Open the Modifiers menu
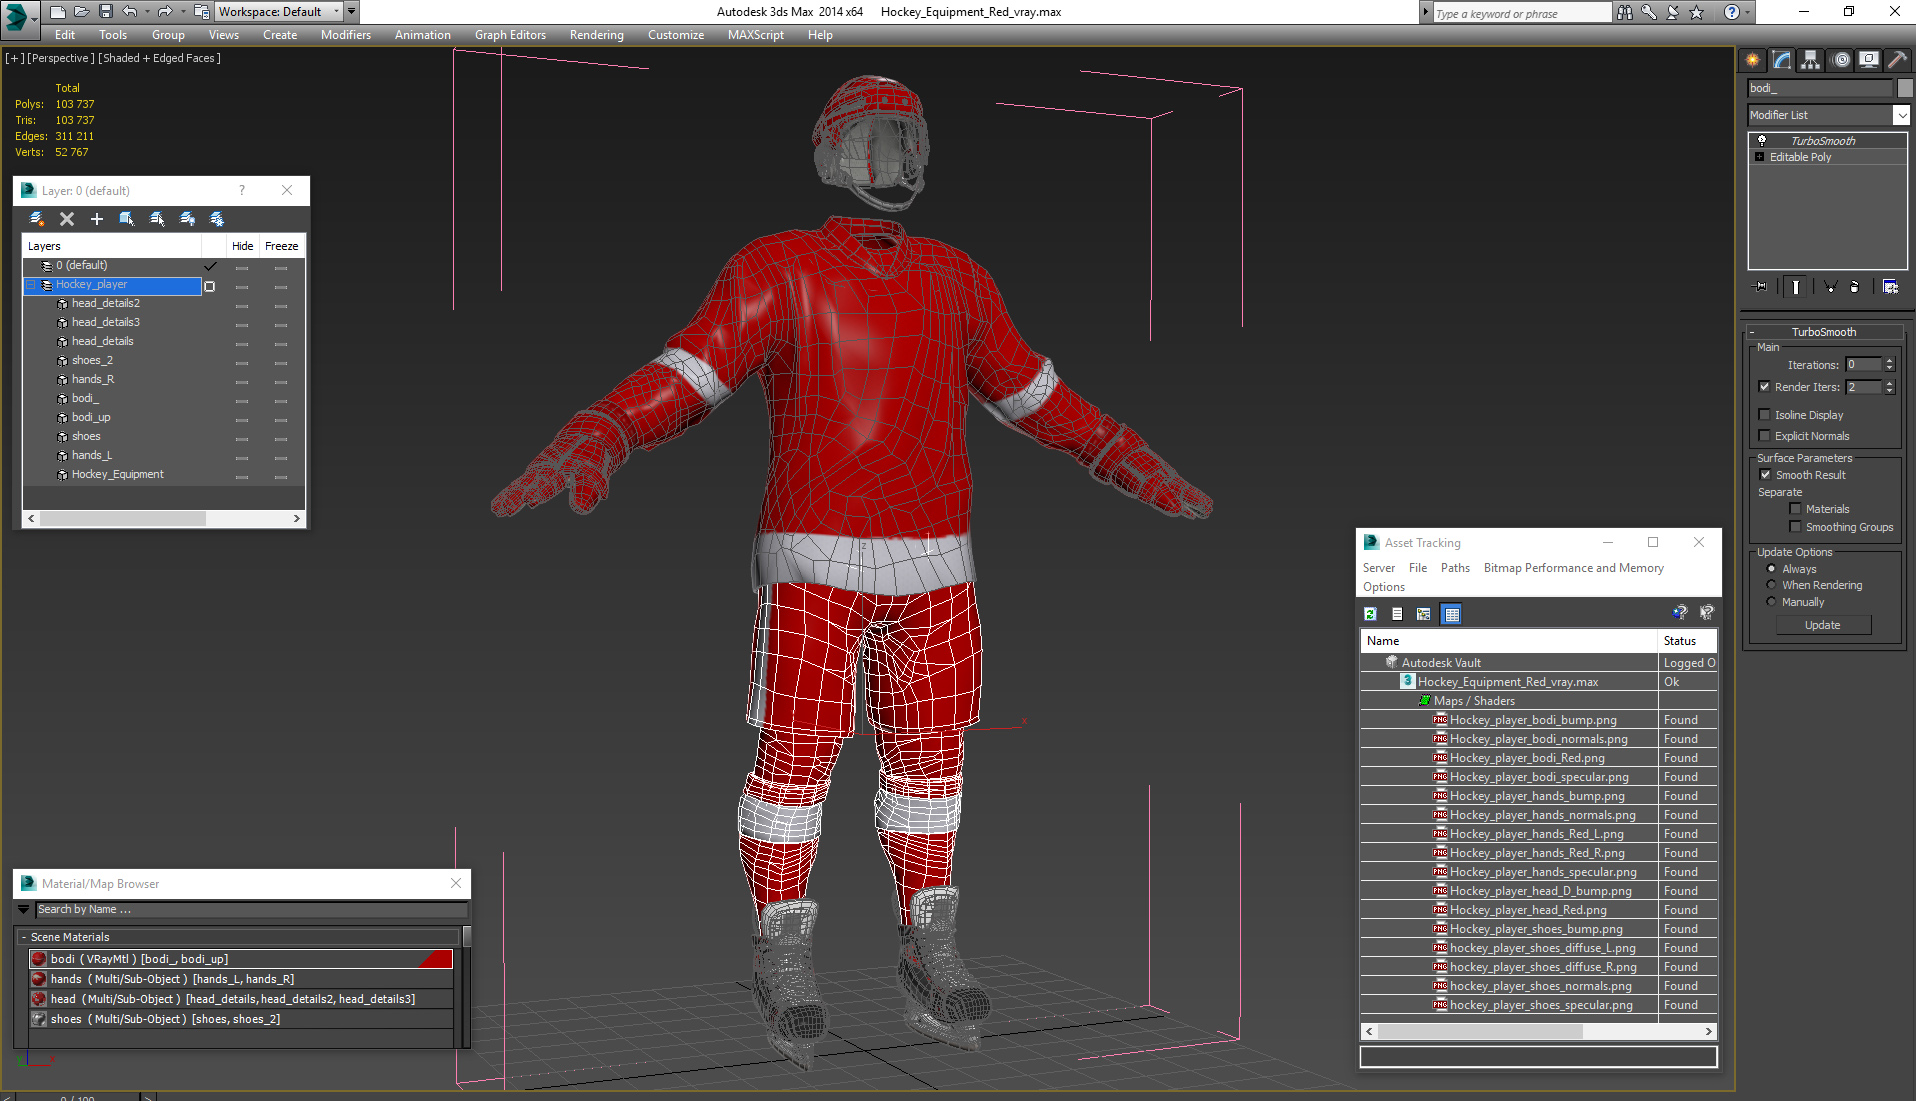This screenshot has height=1101, width=1916. (346, 35)
